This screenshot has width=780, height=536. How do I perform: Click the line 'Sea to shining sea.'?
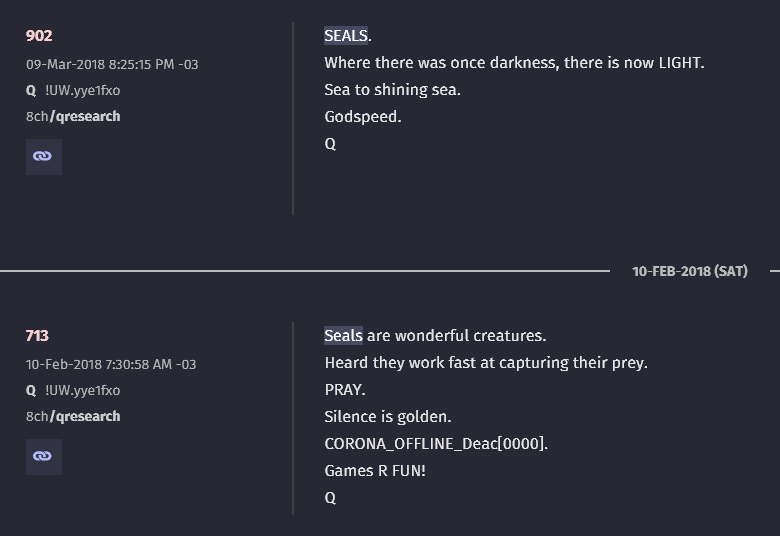392,90
